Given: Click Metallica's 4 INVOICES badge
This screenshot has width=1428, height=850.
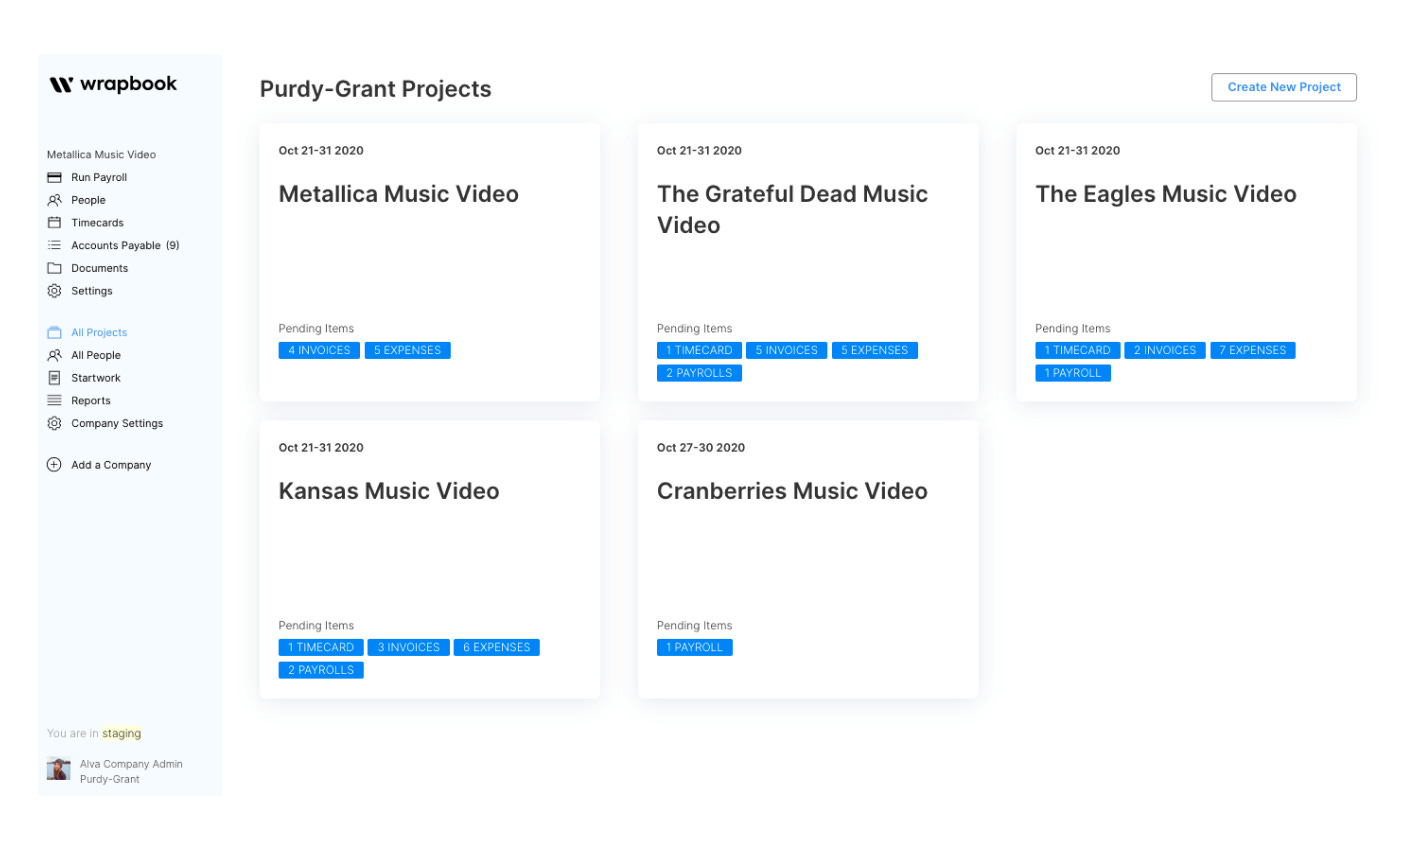Looking at the screenshot, I should [319, 350].
